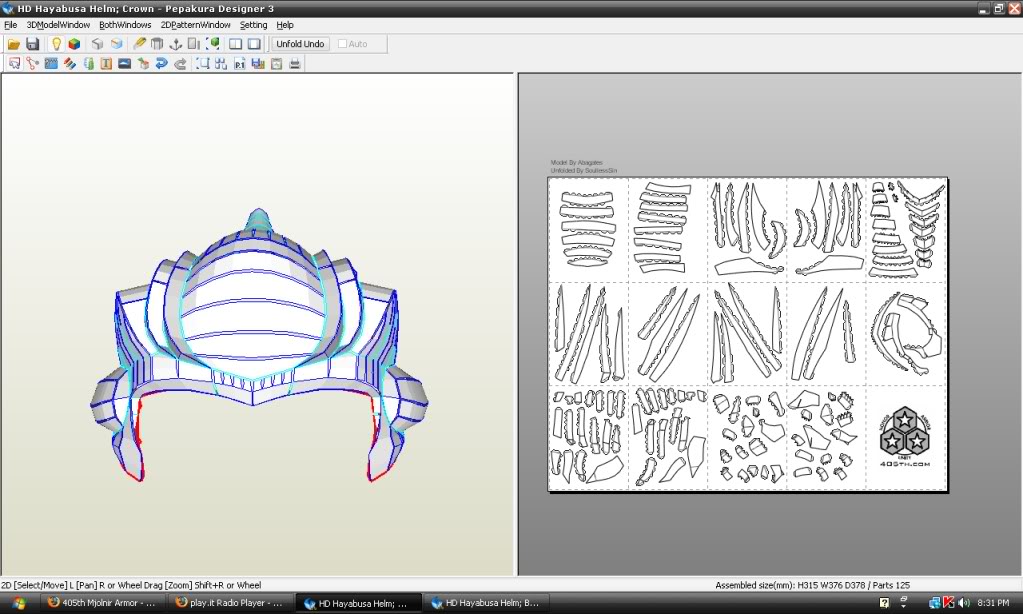Click the 'Model By' text above pattern sheet
The image size is (1023, 614).
[577, 162]
